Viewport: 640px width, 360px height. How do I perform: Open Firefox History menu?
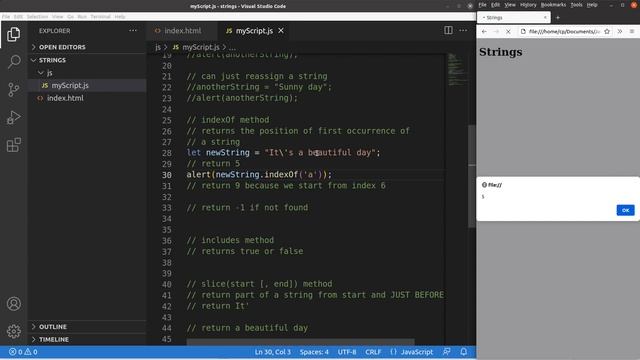tap(528, 5)
